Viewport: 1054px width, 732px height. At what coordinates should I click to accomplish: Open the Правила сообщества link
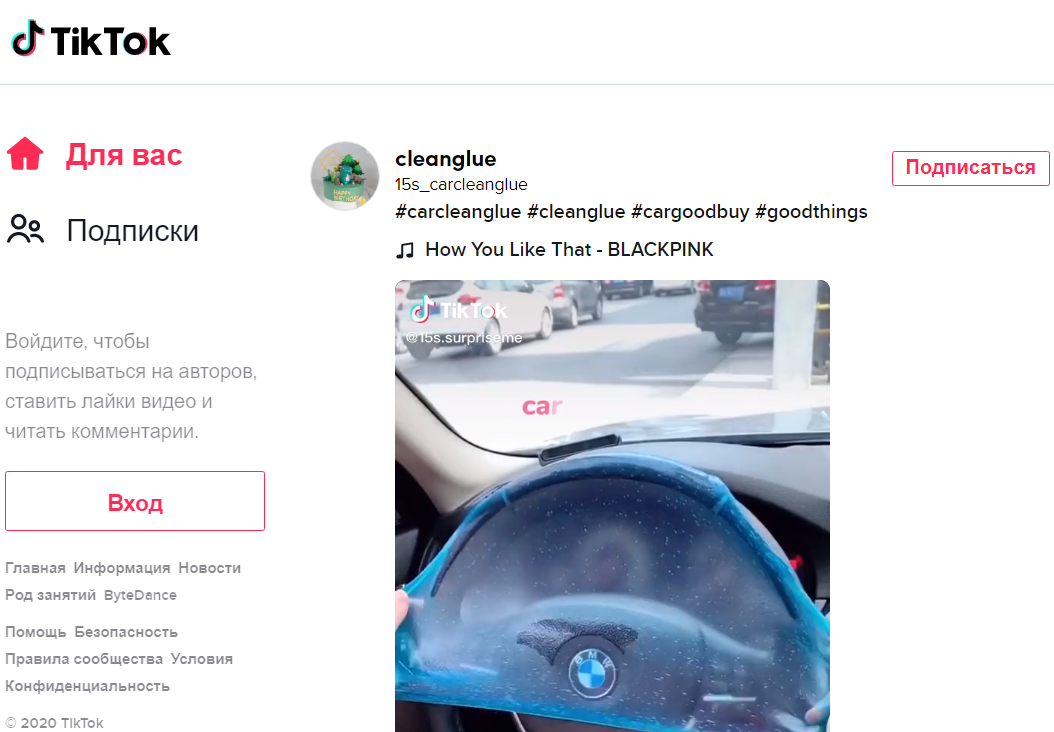84,659
